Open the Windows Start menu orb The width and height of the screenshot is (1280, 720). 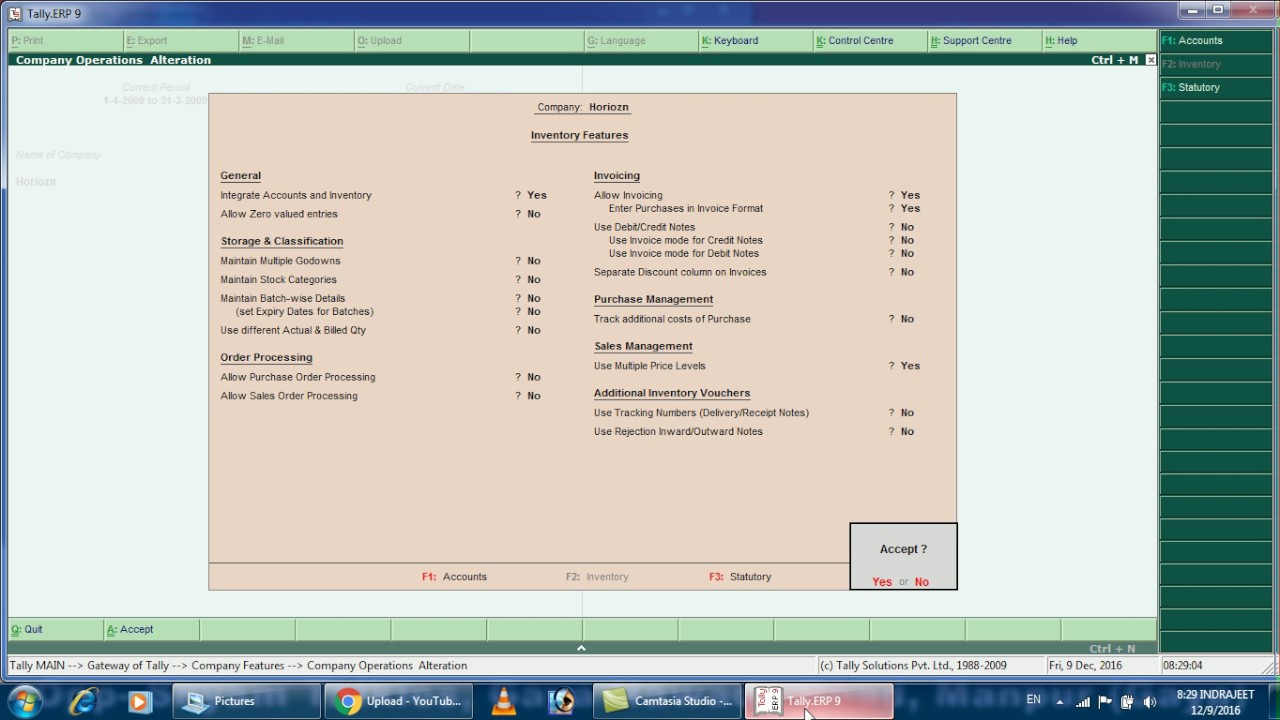(24, 701)
